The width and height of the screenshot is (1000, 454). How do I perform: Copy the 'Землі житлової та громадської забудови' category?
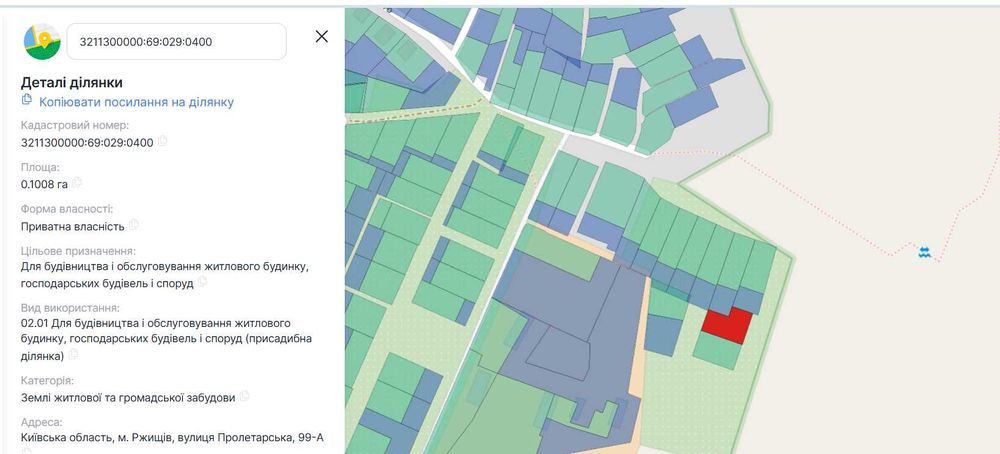pos(245,397)
